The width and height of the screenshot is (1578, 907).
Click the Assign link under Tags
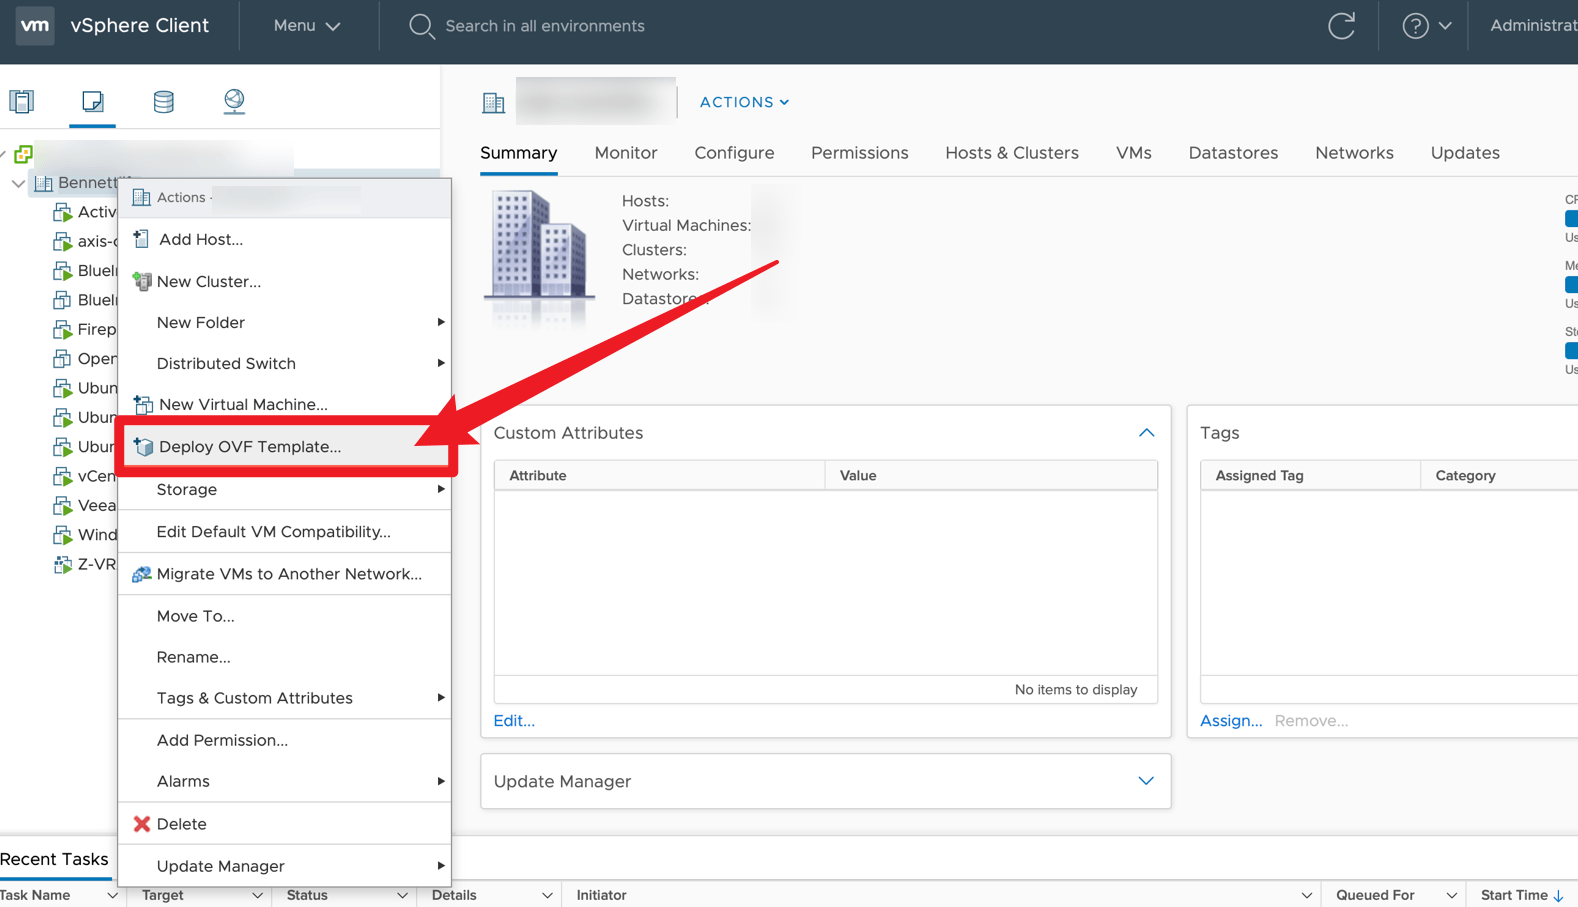[x=1231, y=721]
